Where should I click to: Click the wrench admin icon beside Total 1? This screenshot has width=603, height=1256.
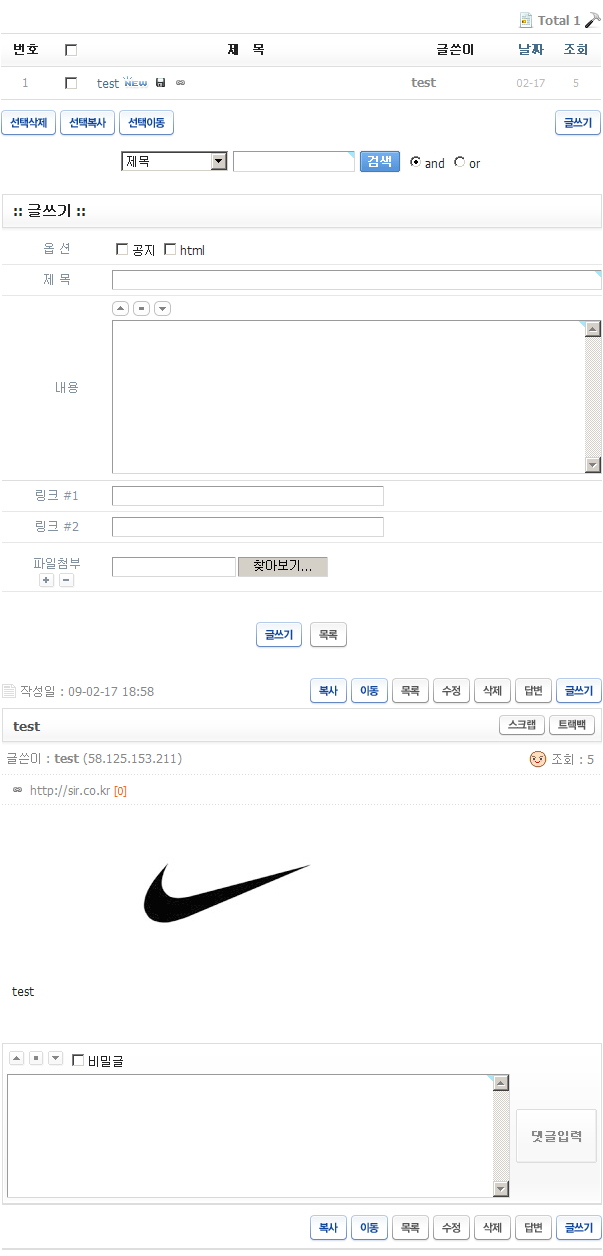592,19
